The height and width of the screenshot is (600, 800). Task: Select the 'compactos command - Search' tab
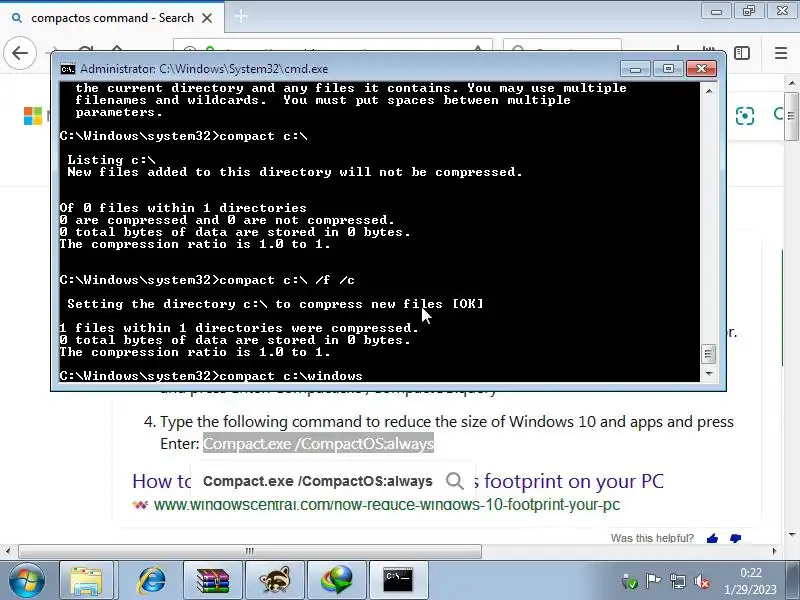point(111,18)
